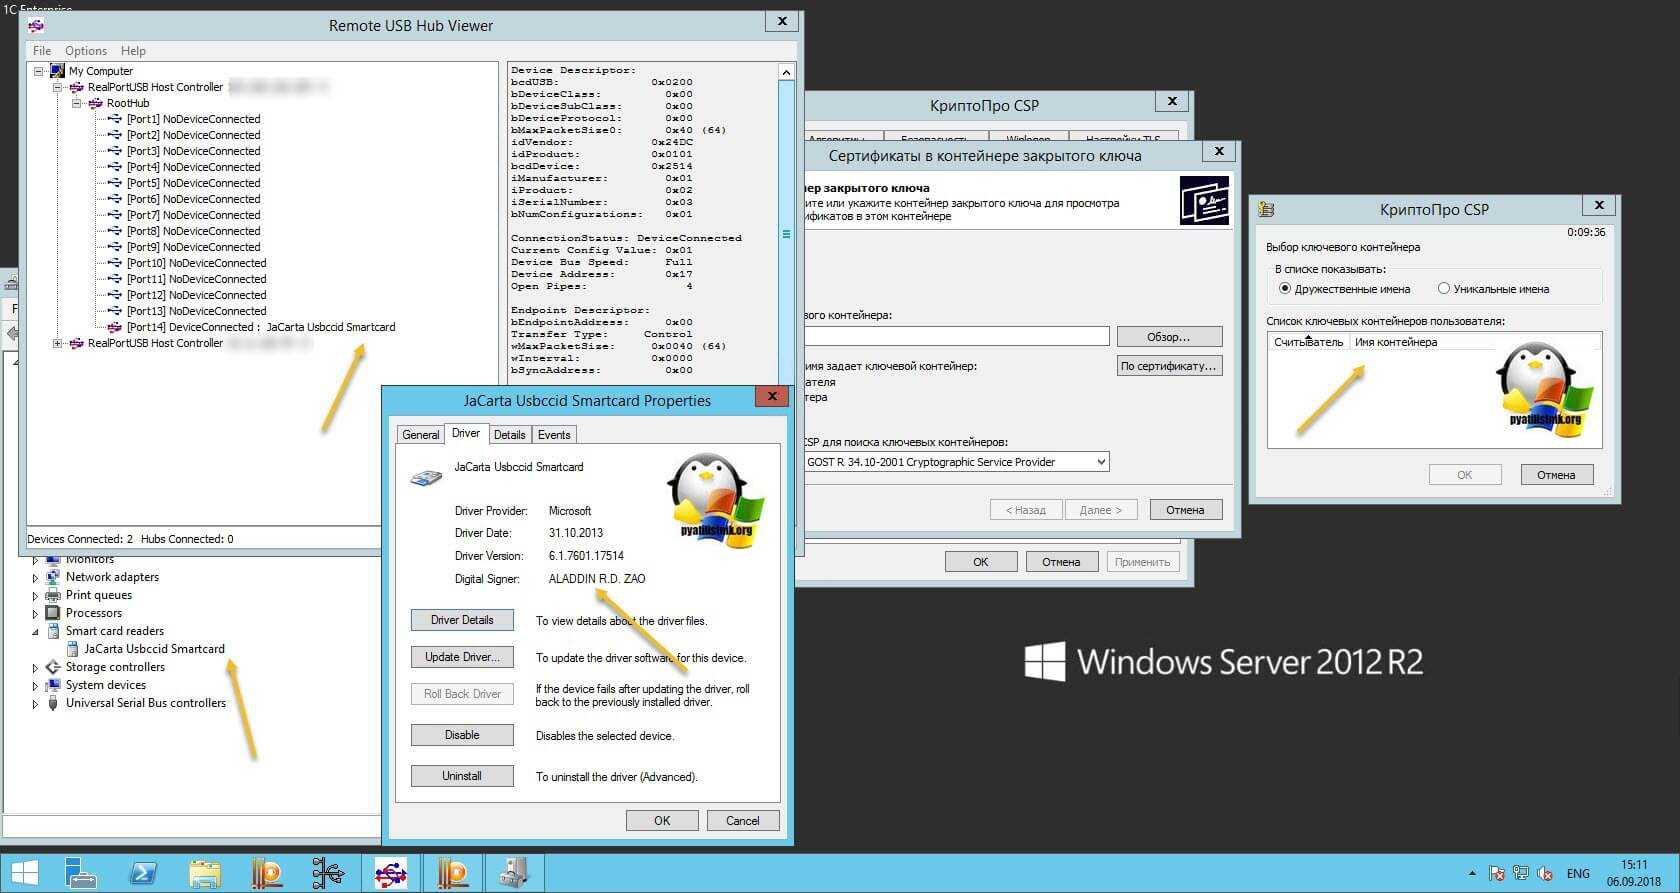
Task: Select the 'Уникальные имена' radio option
Action: [x=1443, y=288]
